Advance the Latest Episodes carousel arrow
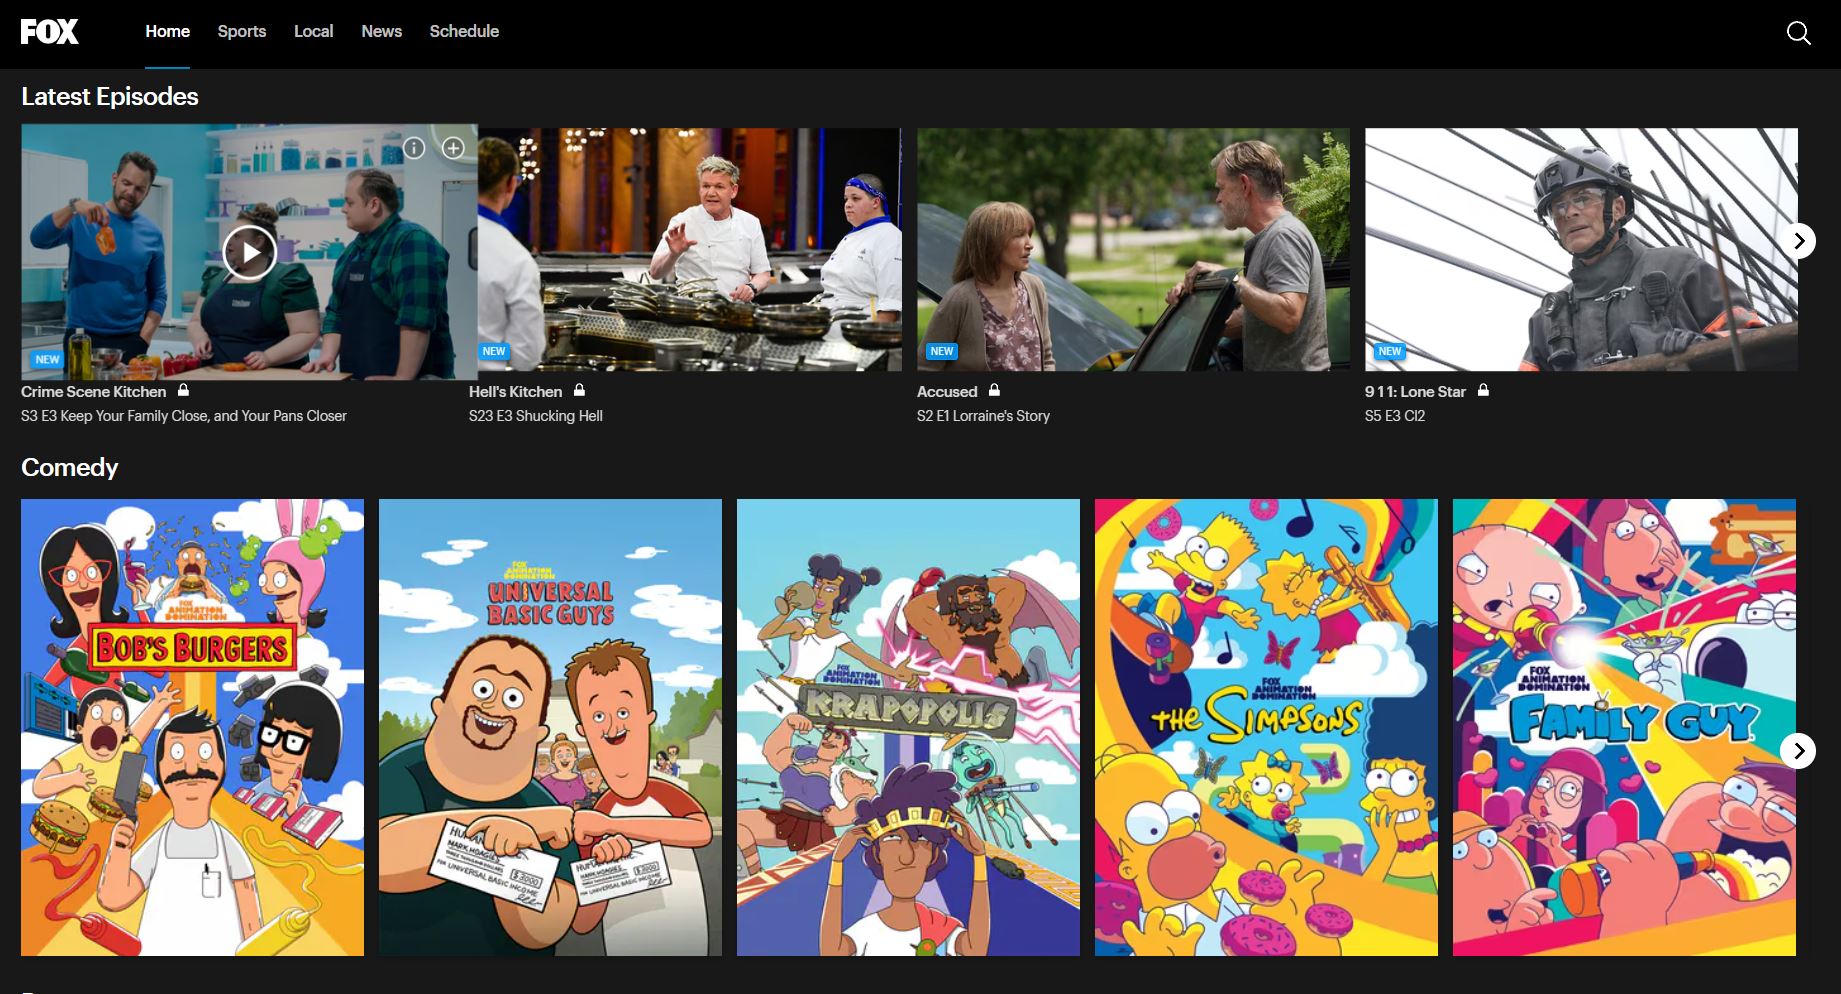Screen dimensions: 1841x994 tap(1798, 241)
